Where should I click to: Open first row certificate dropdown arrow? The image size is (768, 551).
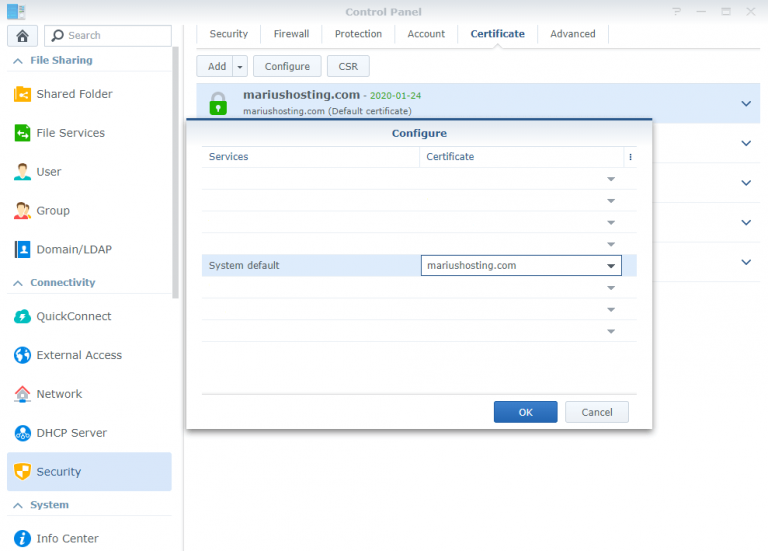pos(611,179)
